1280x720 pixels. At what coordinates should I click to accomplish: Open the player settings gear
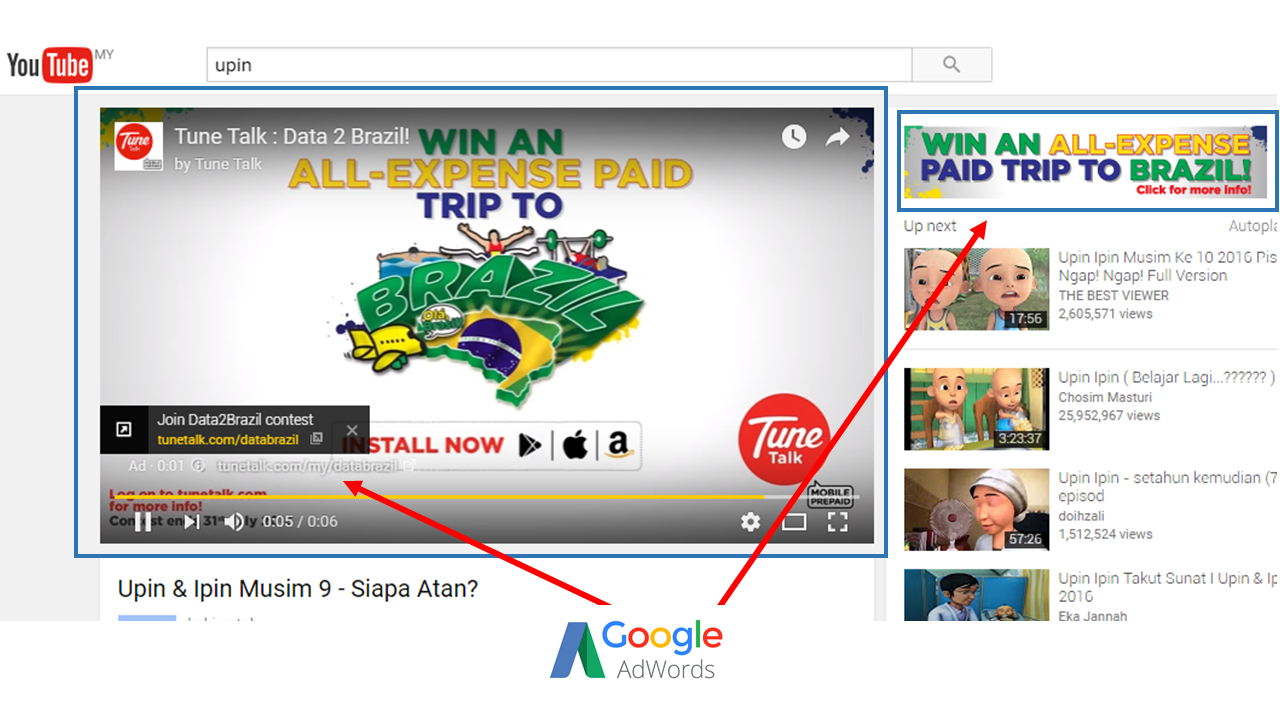coord(750,521)
